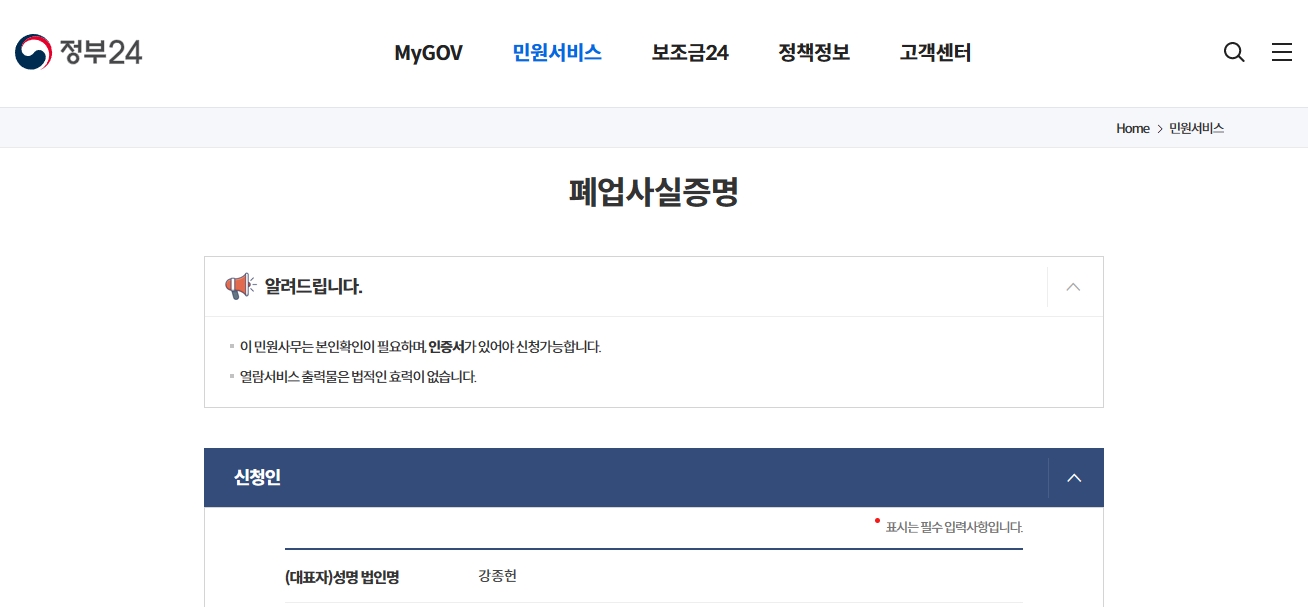Click the megaphone notice icon
The height and width of the screenshot is (607, 1308).
(240, 287)
